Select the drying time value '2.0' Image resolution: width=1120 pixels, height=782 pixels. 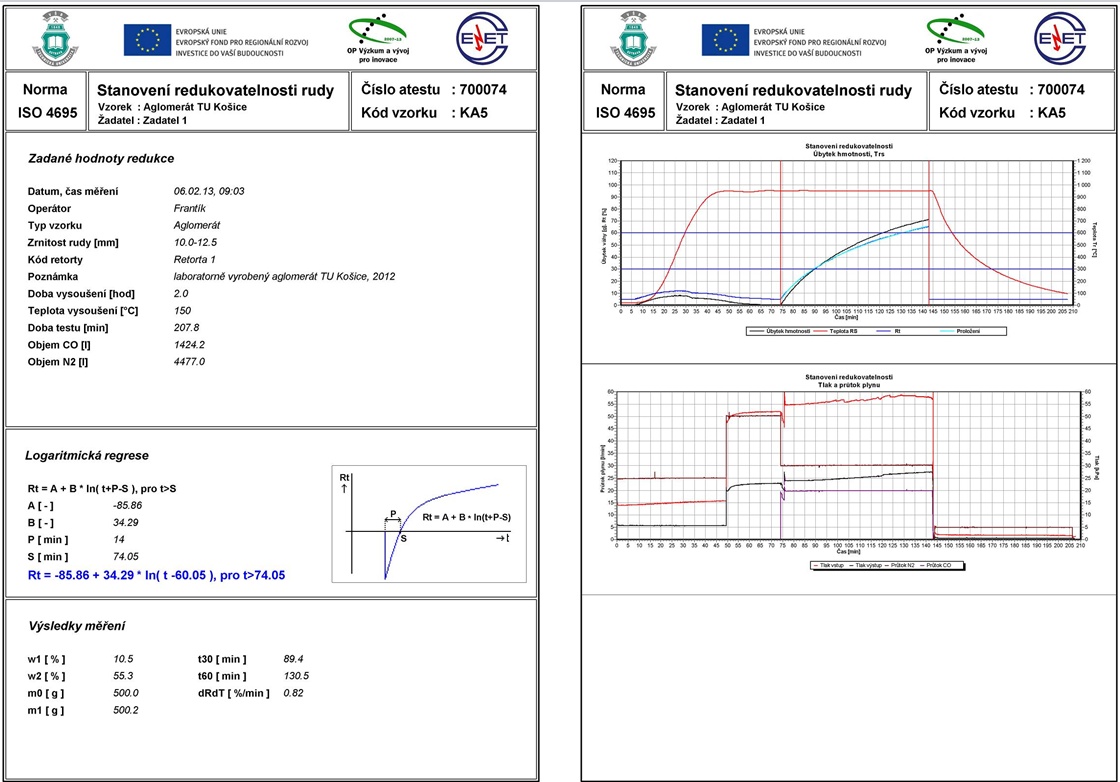181,294
